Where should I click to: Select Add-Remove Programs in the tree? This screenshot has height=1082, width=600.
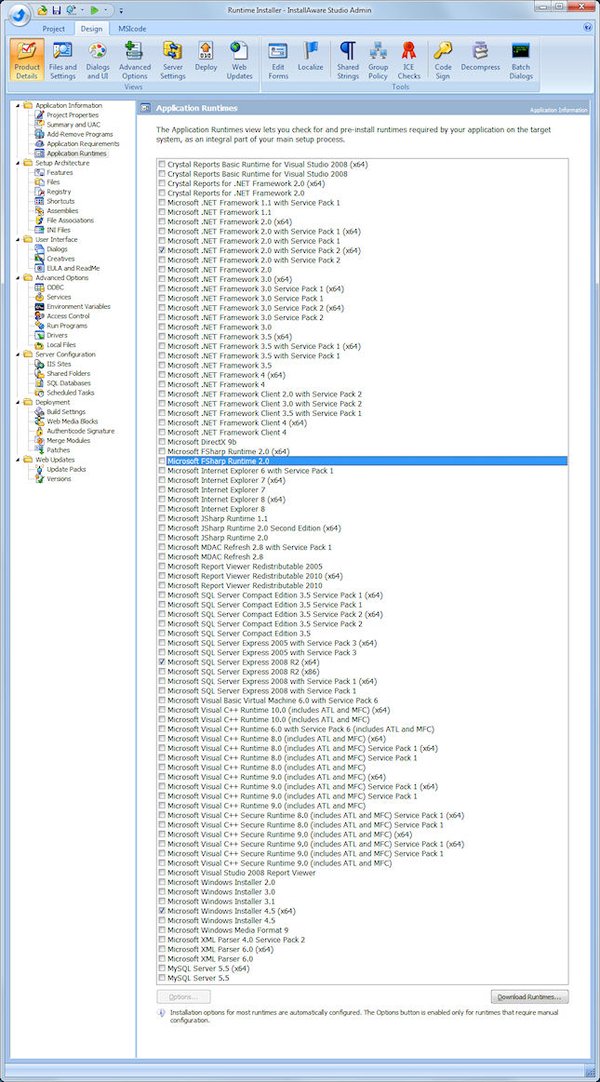tap(80, 135)
